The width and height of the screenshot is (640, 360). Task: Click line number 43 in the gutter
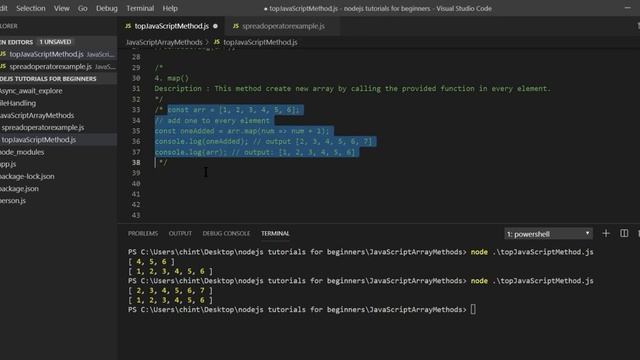[x=136, y=215]
